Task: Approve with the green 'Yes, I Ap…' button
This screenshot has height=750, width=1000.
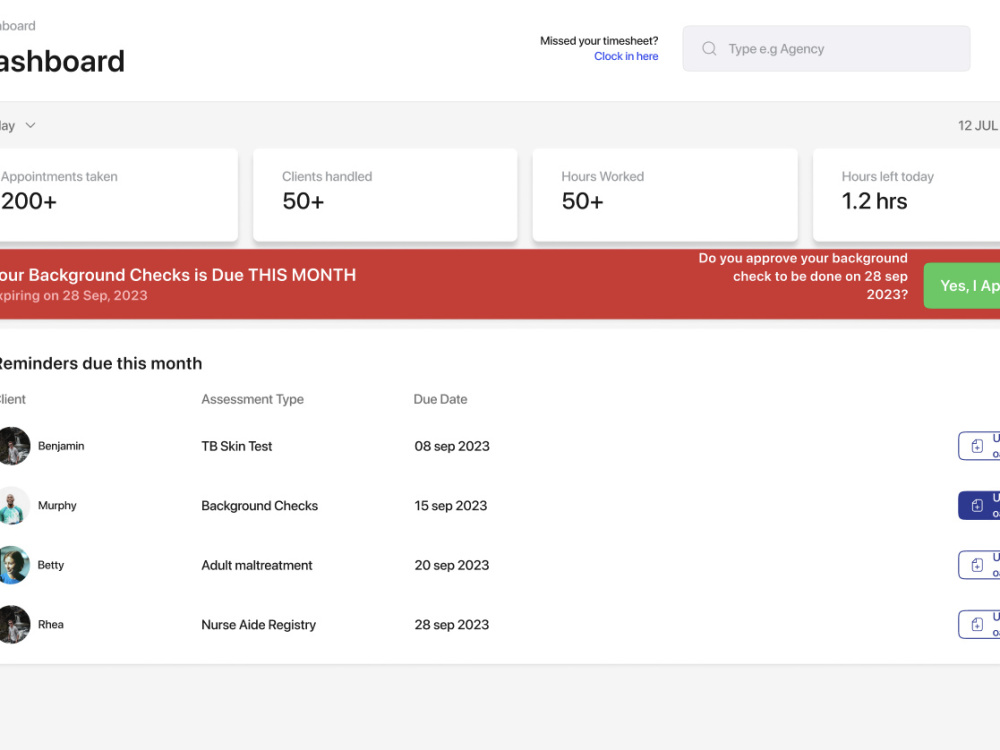Action: (962, 286)
